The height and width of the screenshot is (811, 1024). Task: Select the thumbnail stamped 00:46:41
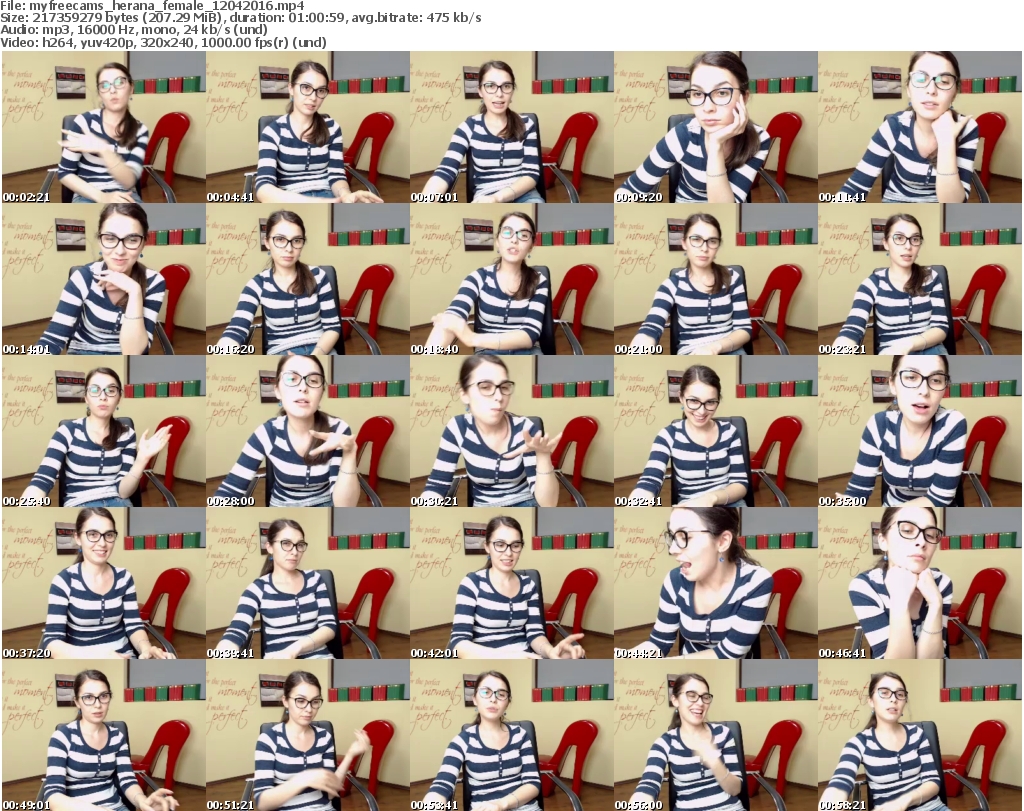[920, 583]
